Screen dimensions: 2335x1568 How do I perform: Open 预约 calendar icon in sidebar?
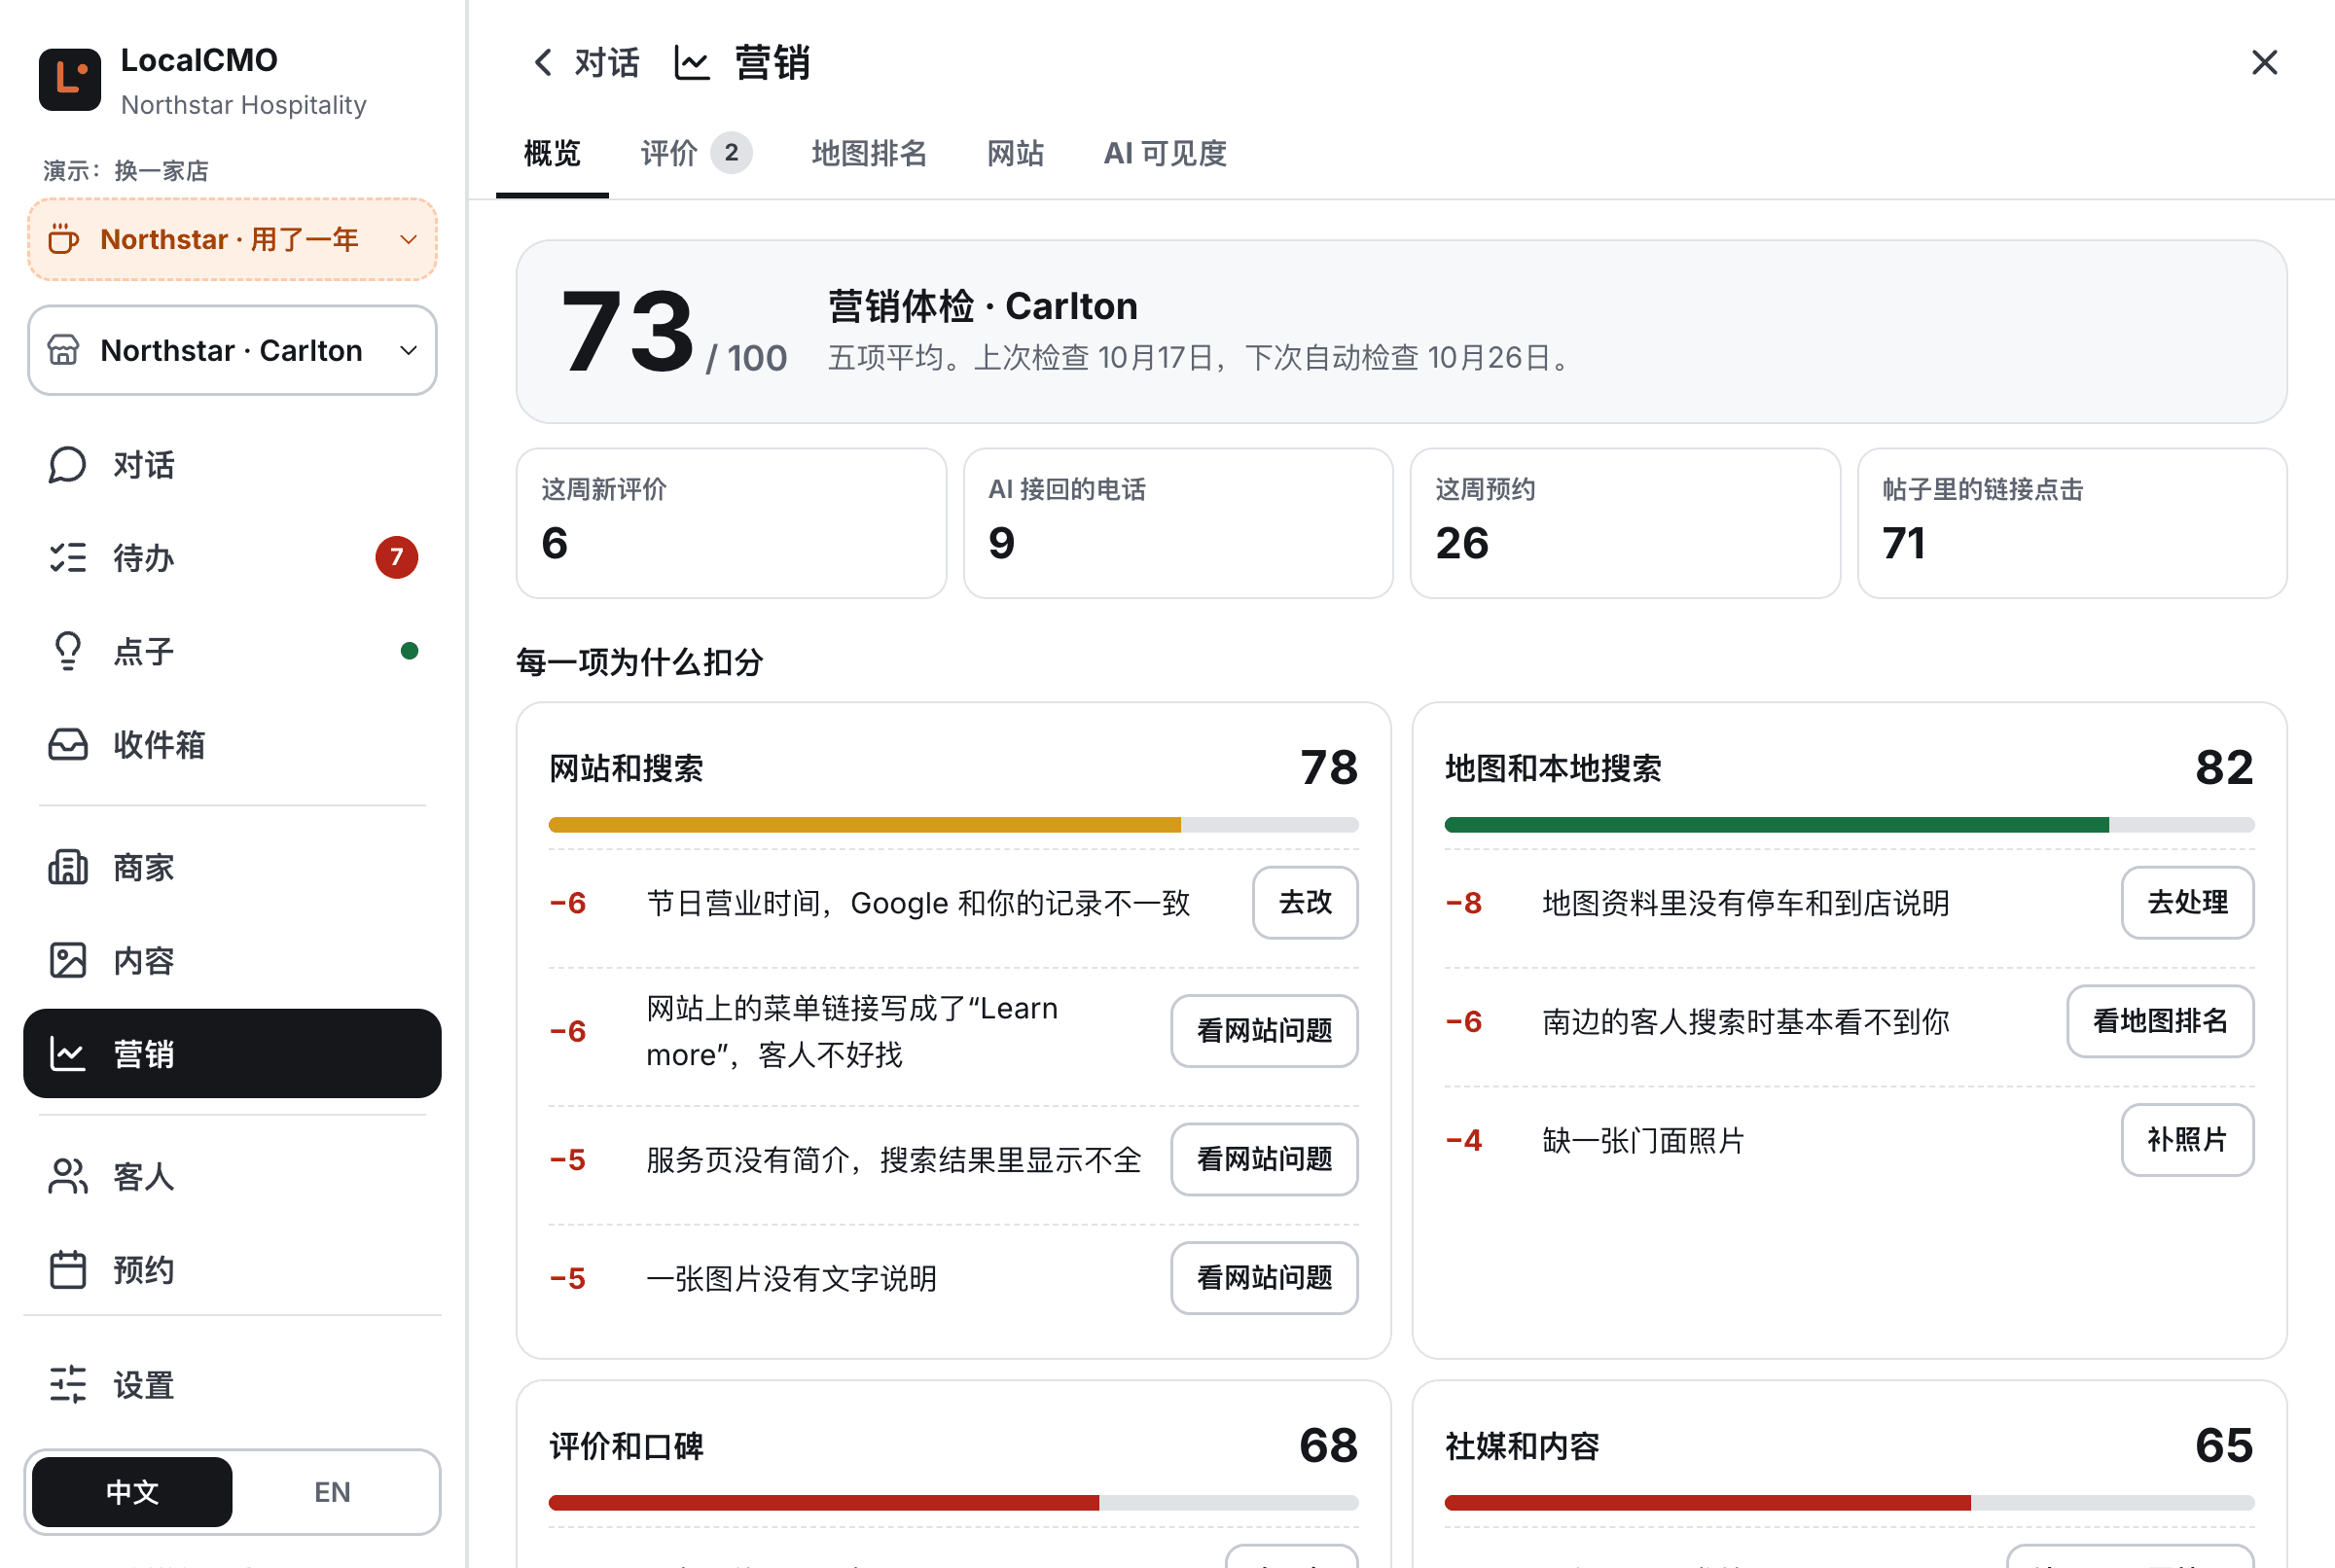(x=67, y=1270)
